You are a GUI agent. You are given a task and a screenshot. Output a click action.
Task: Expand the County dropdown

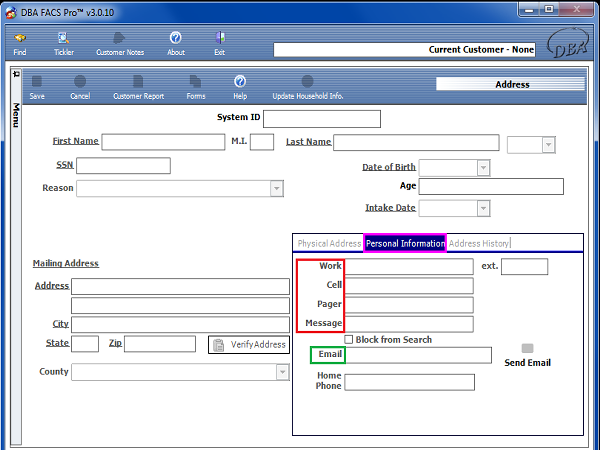pos(282,372)
